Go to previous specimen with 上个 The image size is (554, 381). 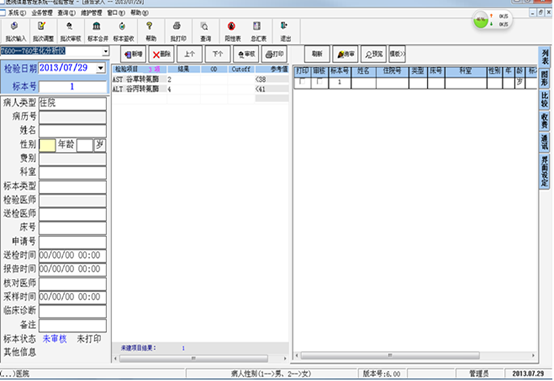click(190, 54)
